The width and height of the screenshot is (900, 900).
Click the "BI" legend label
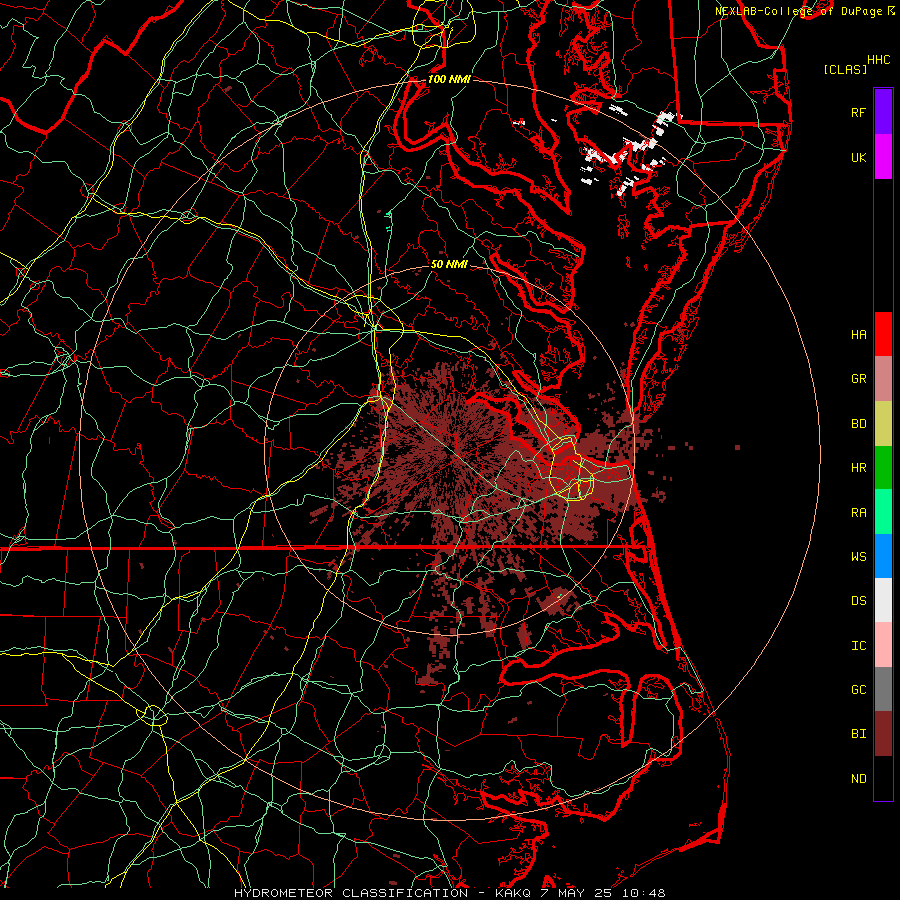point(858,734)
